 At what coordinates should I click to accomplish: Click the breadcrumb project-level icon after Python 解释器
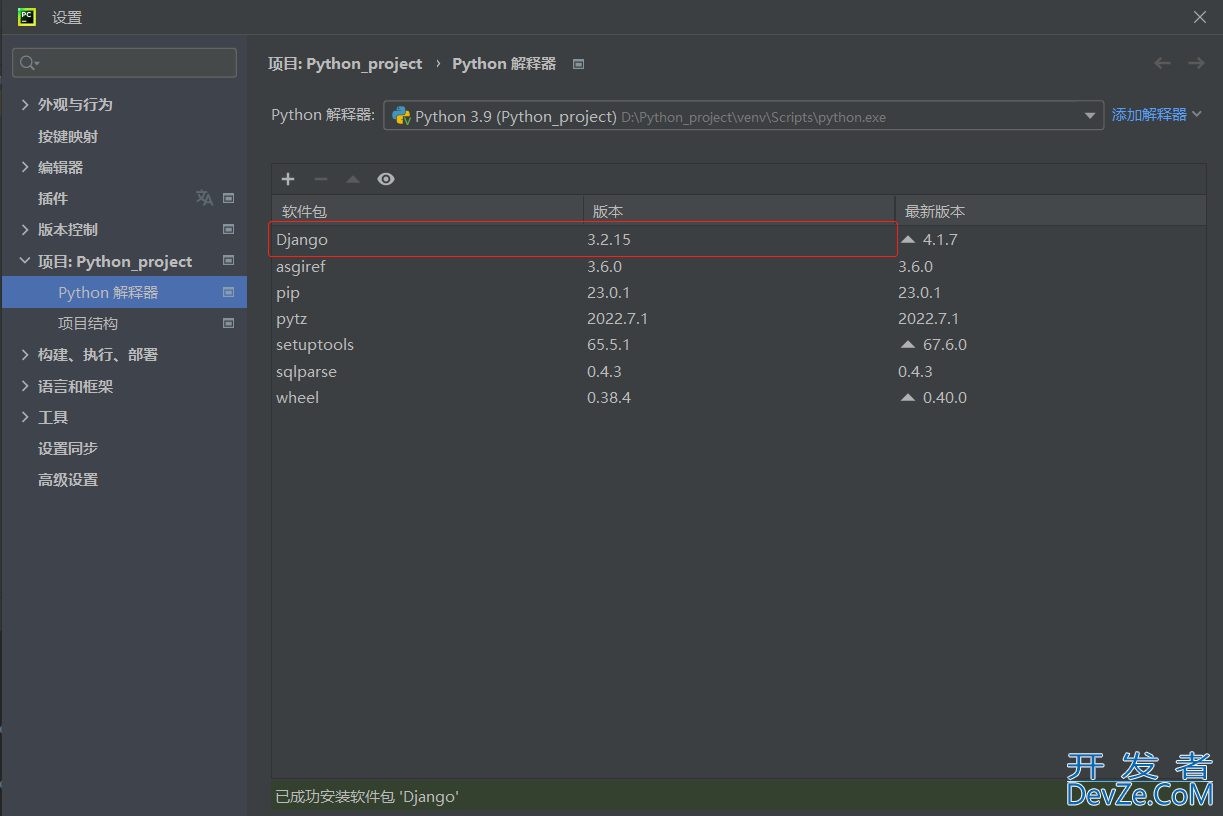578,64
